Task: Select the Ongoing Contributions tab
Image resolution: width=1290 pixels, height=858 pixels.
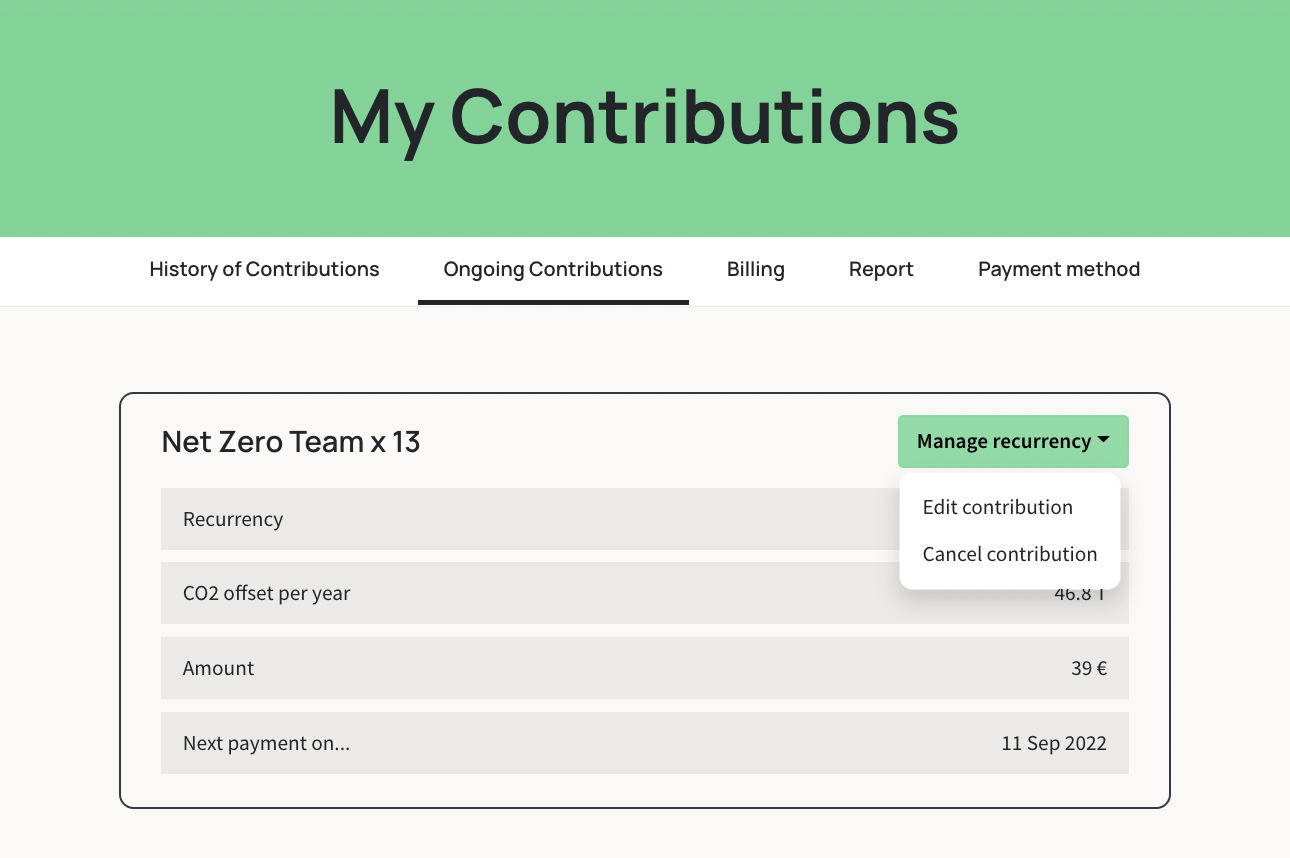Action: (x=553, y=269)
